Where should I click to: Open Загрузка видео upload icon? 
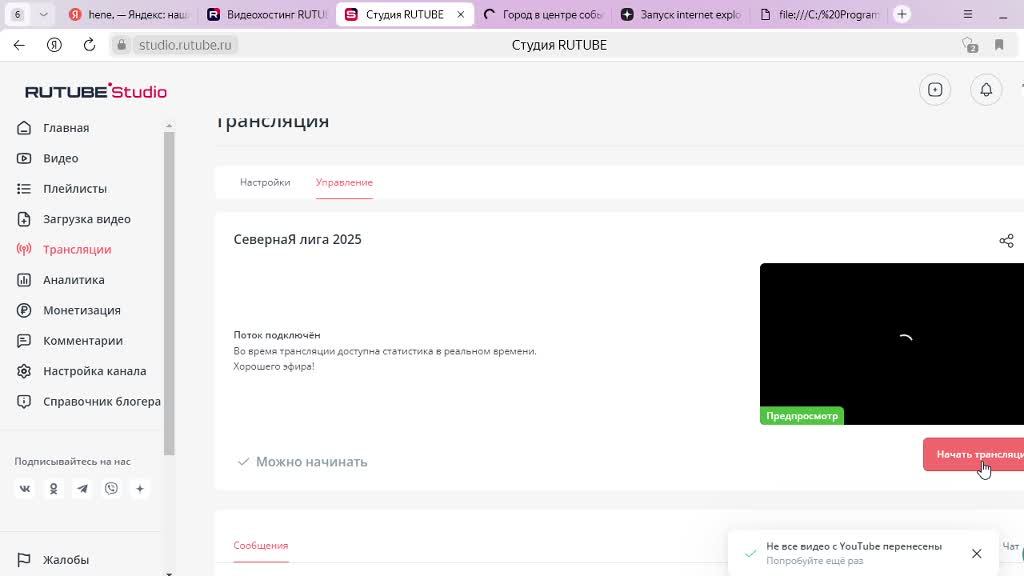pyautogui.click(x=24, y=219)
